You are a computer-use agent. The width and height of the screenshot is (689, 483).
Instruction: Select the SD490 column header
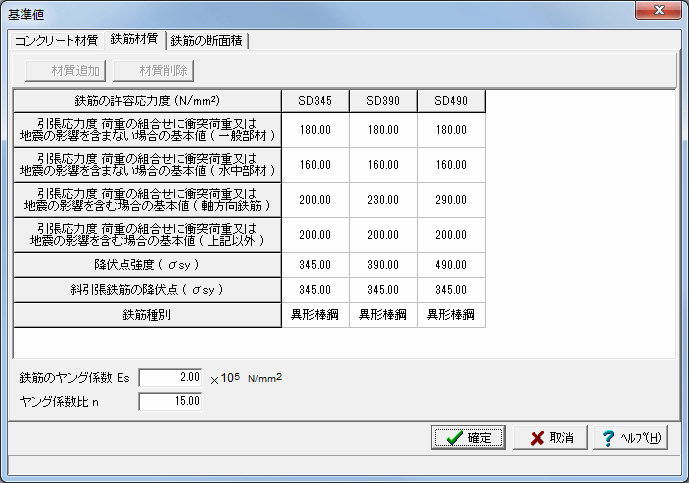[x=451, y=101]
